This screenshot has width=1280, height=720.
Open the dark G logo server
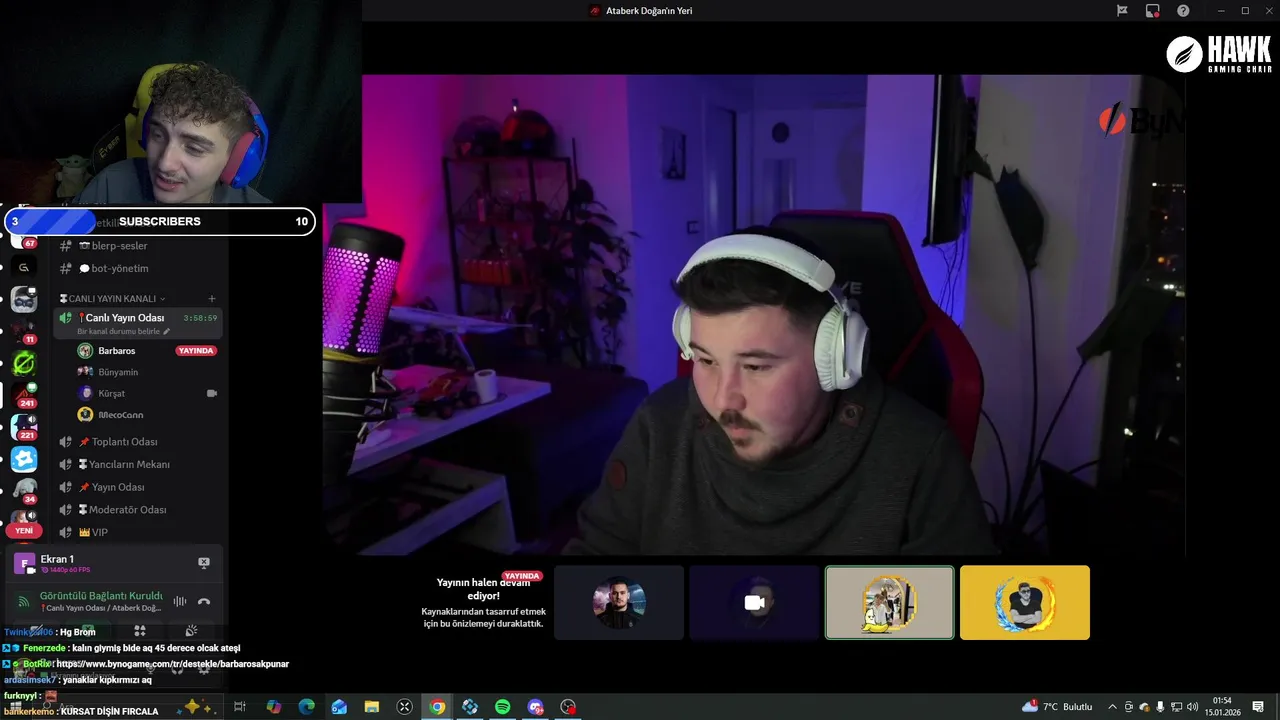[x=24, y=267]
